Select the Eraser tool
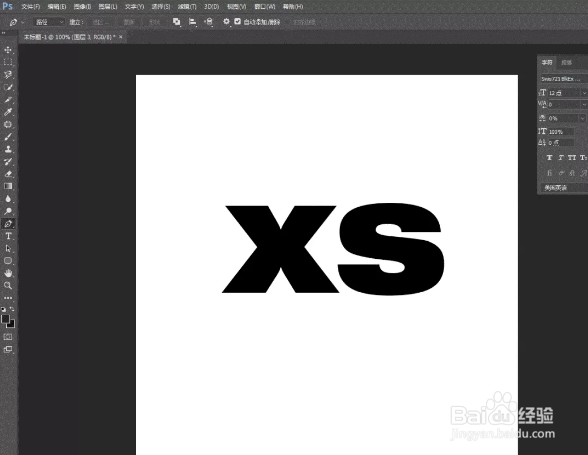Viewport: 588px width, 455px height. [x=8, y=174]
